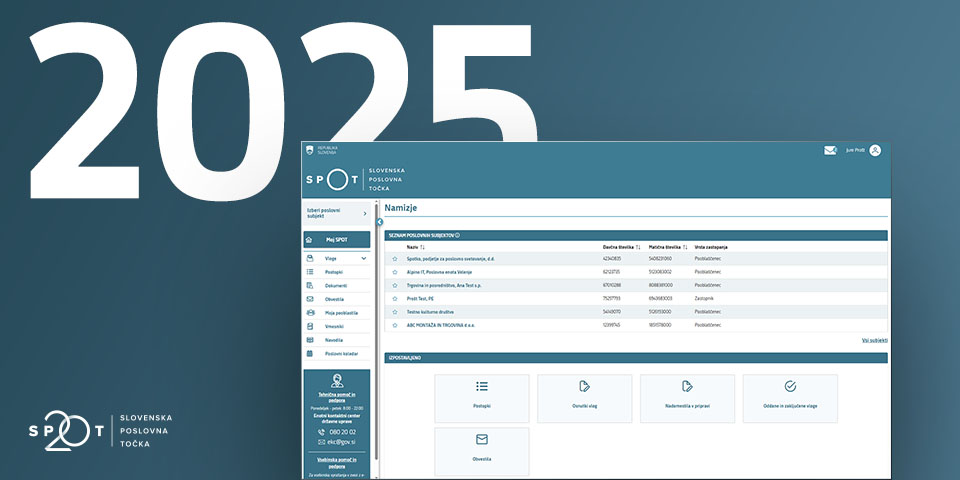Click the Vrsta zastopanja column header
960x480 pixels.
click(711, 247)
